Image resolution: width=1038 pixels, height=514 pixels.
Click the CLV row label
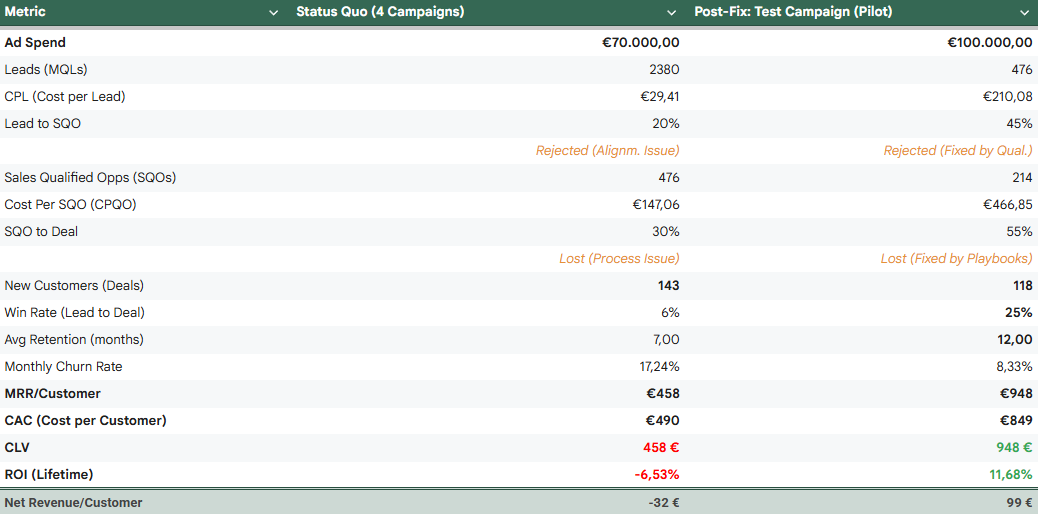pyautogui.click(x=17, y=448)
